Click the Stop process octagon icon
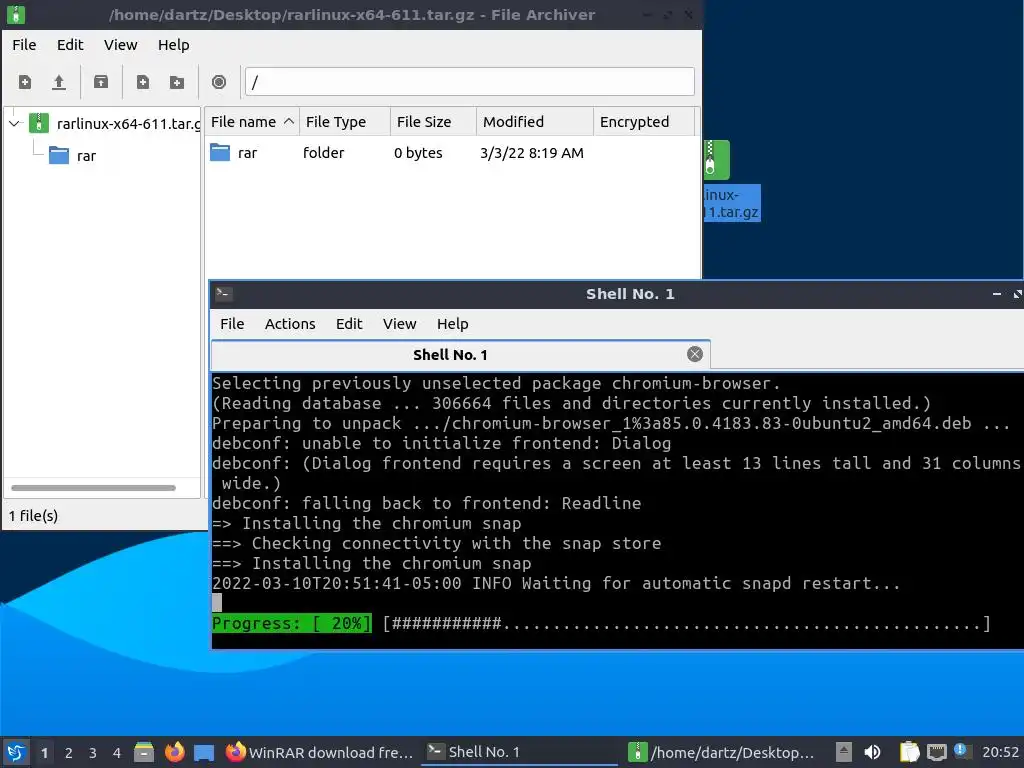 tap(219, 82)
